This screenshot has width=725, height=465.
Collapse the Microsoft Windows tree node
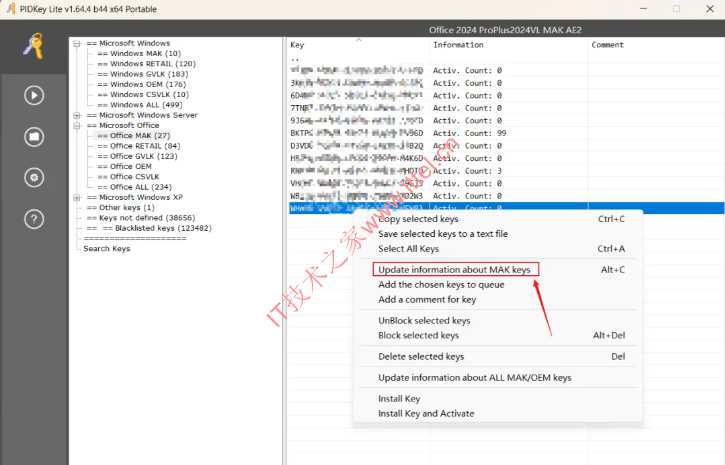[77, 43]
